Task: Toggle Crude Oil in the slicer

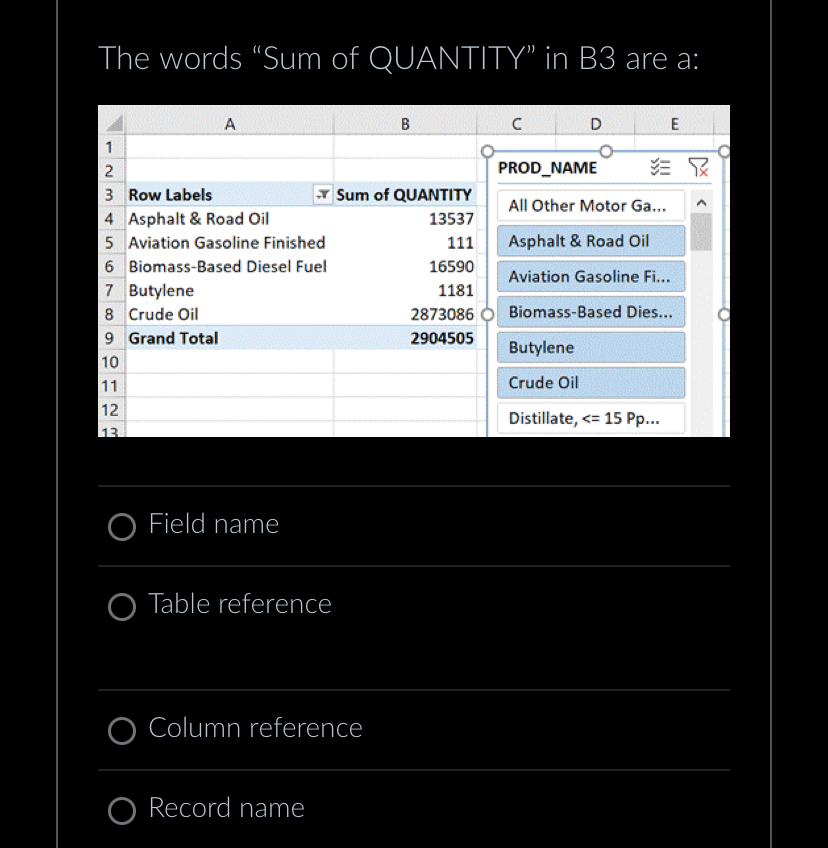Action: coord(590,382)
